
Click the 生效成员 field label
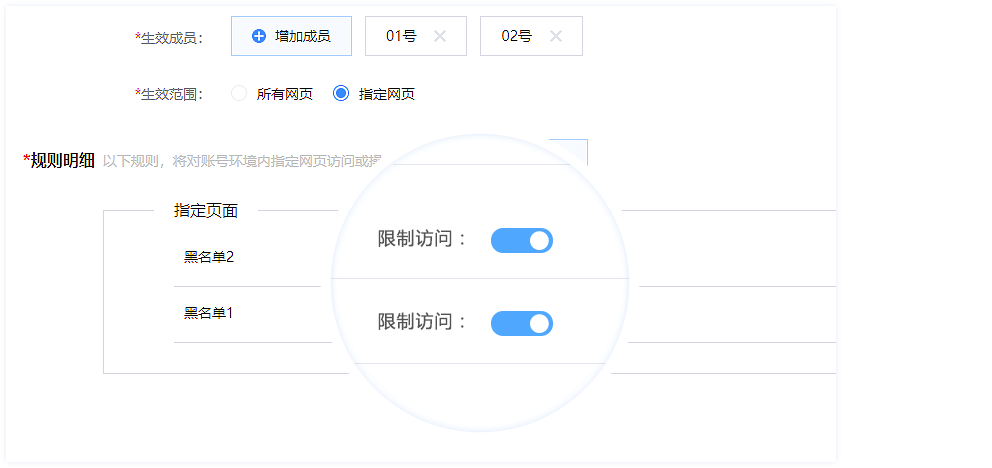[x=169, y=38]
